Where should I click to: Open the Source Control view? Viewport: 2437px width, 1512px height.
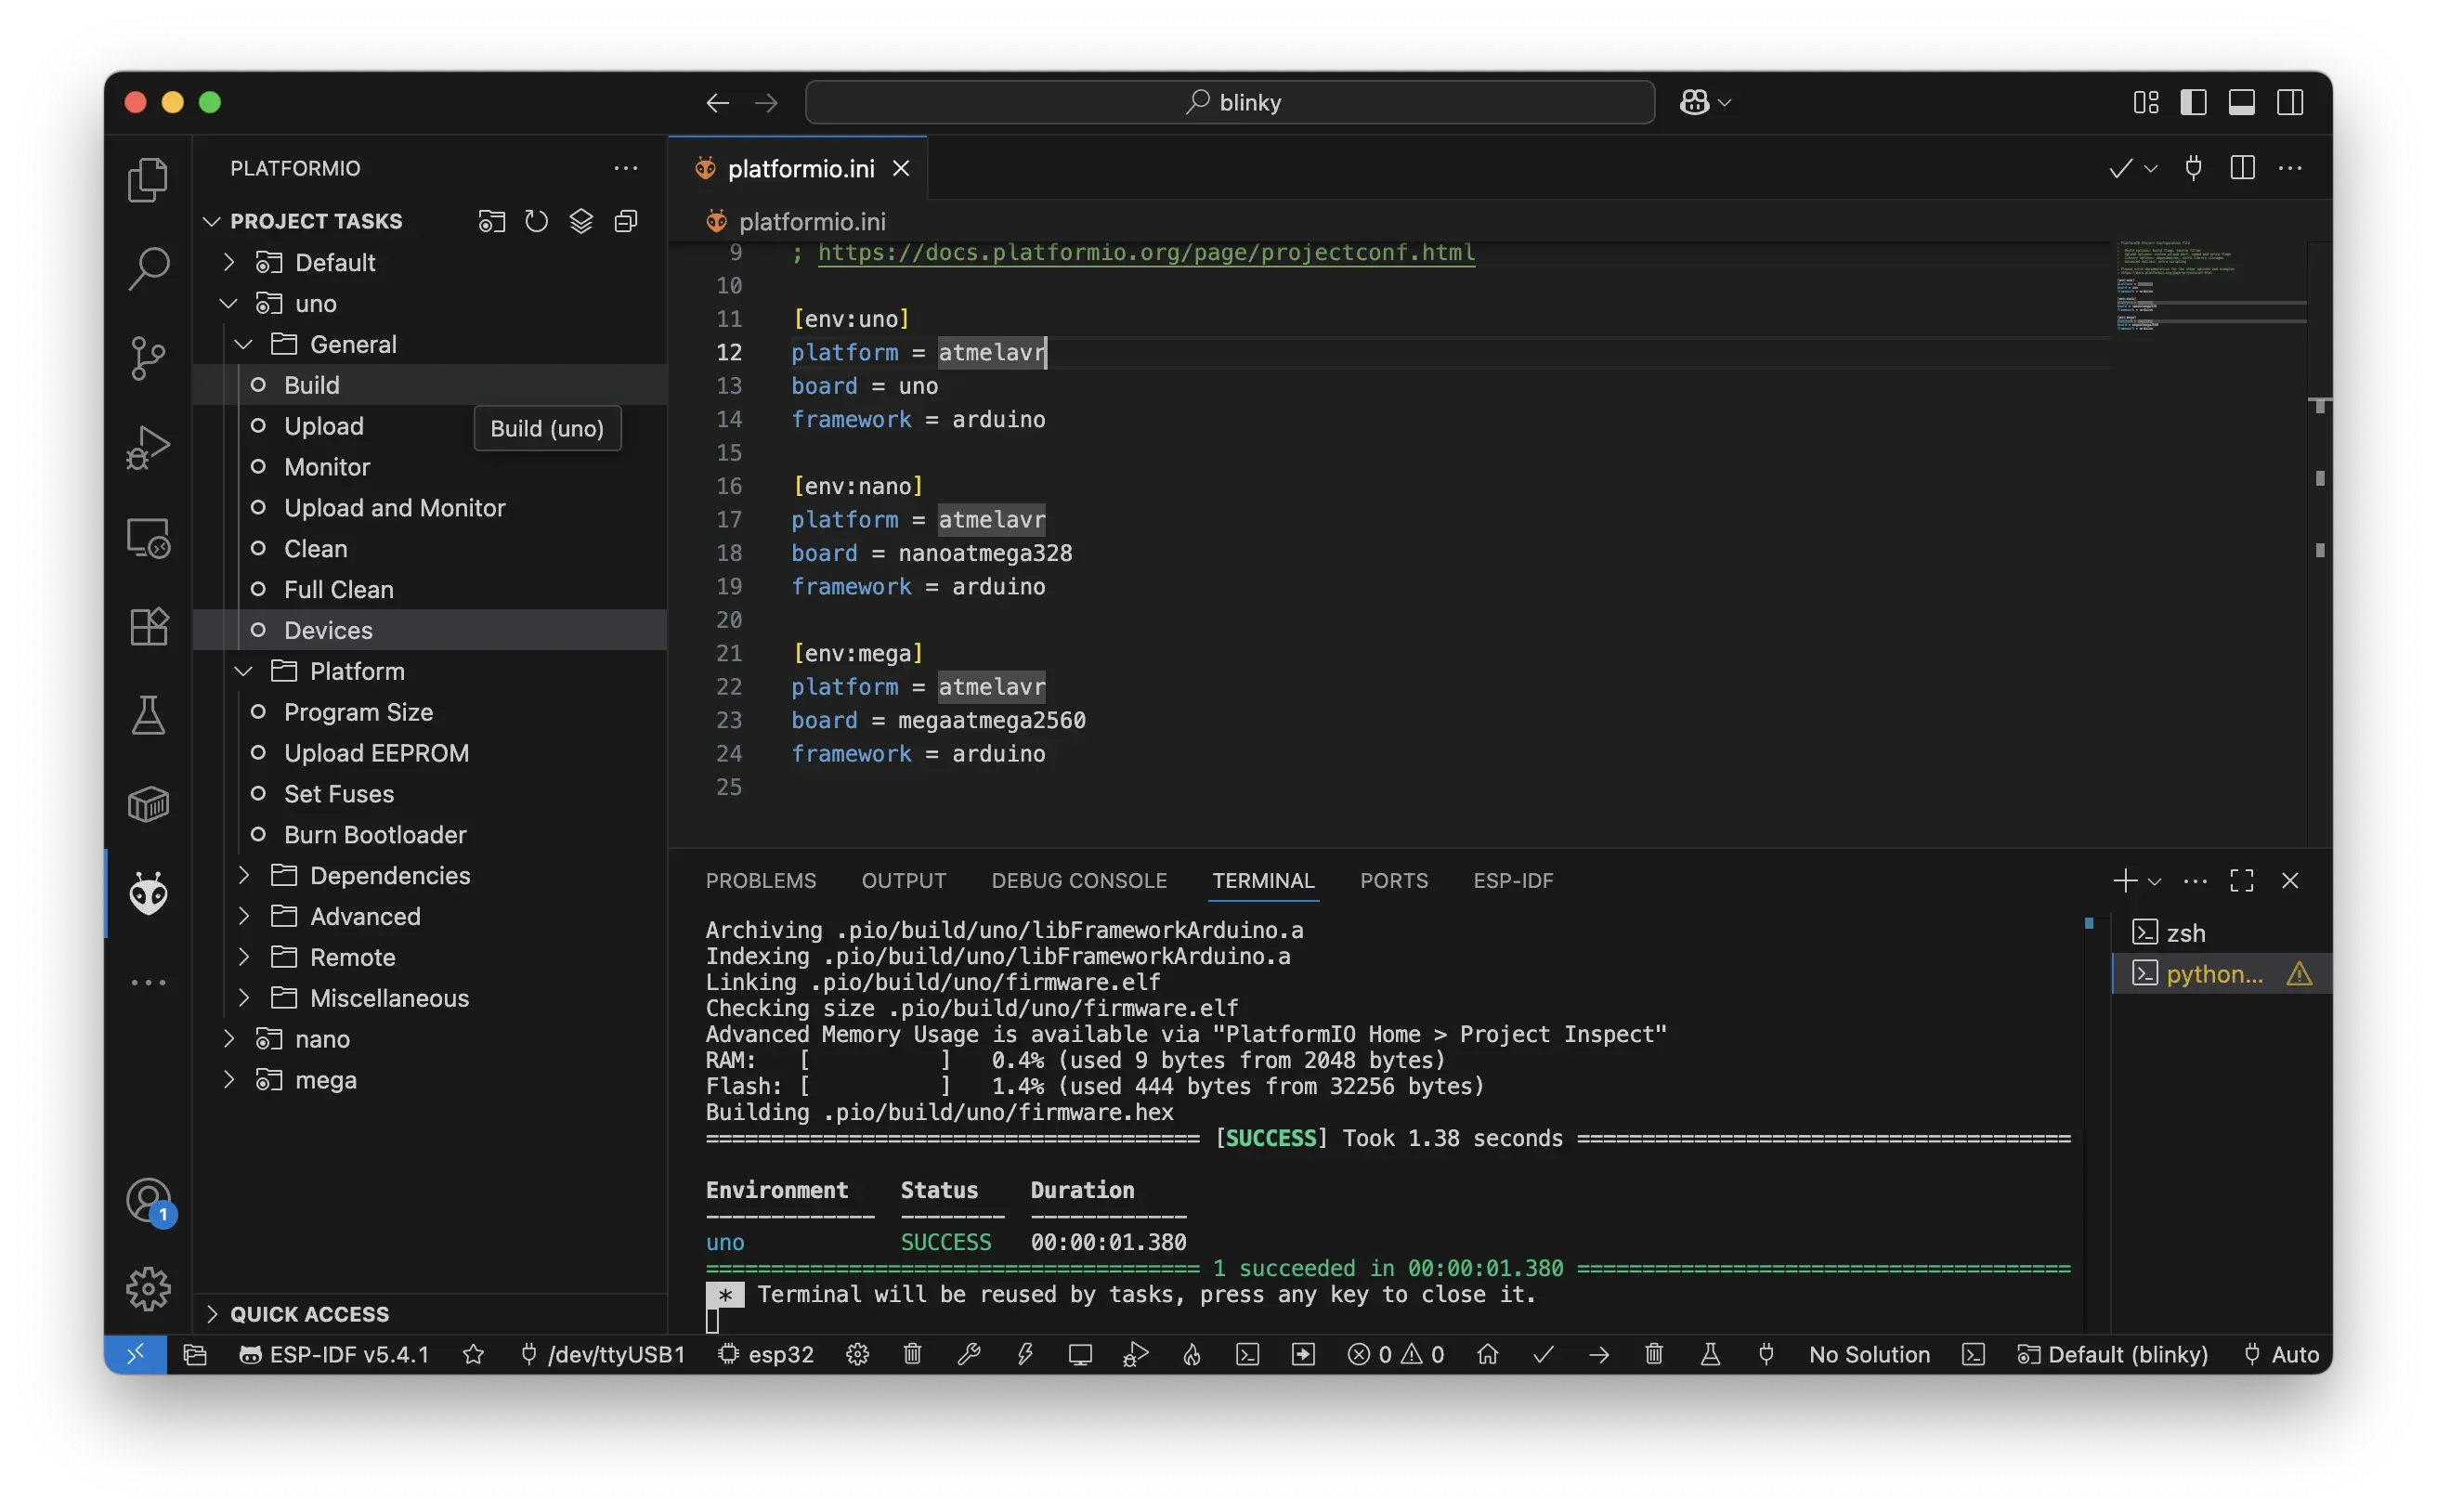click(x=148, y=358)
